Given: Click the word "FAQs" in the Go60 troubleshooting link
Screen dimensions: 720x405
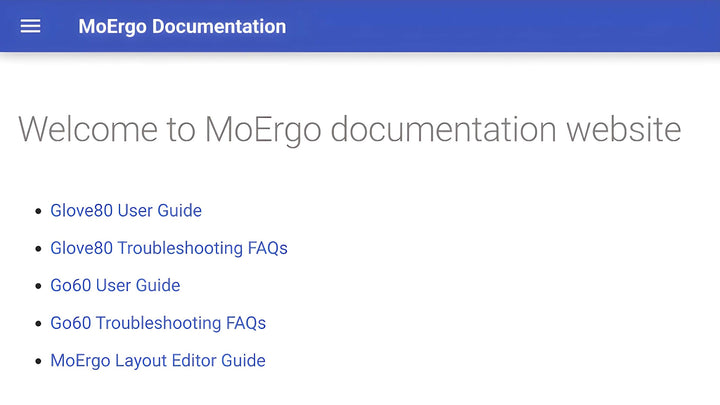Looking at the screenshot, I should [x=246, y=323].
